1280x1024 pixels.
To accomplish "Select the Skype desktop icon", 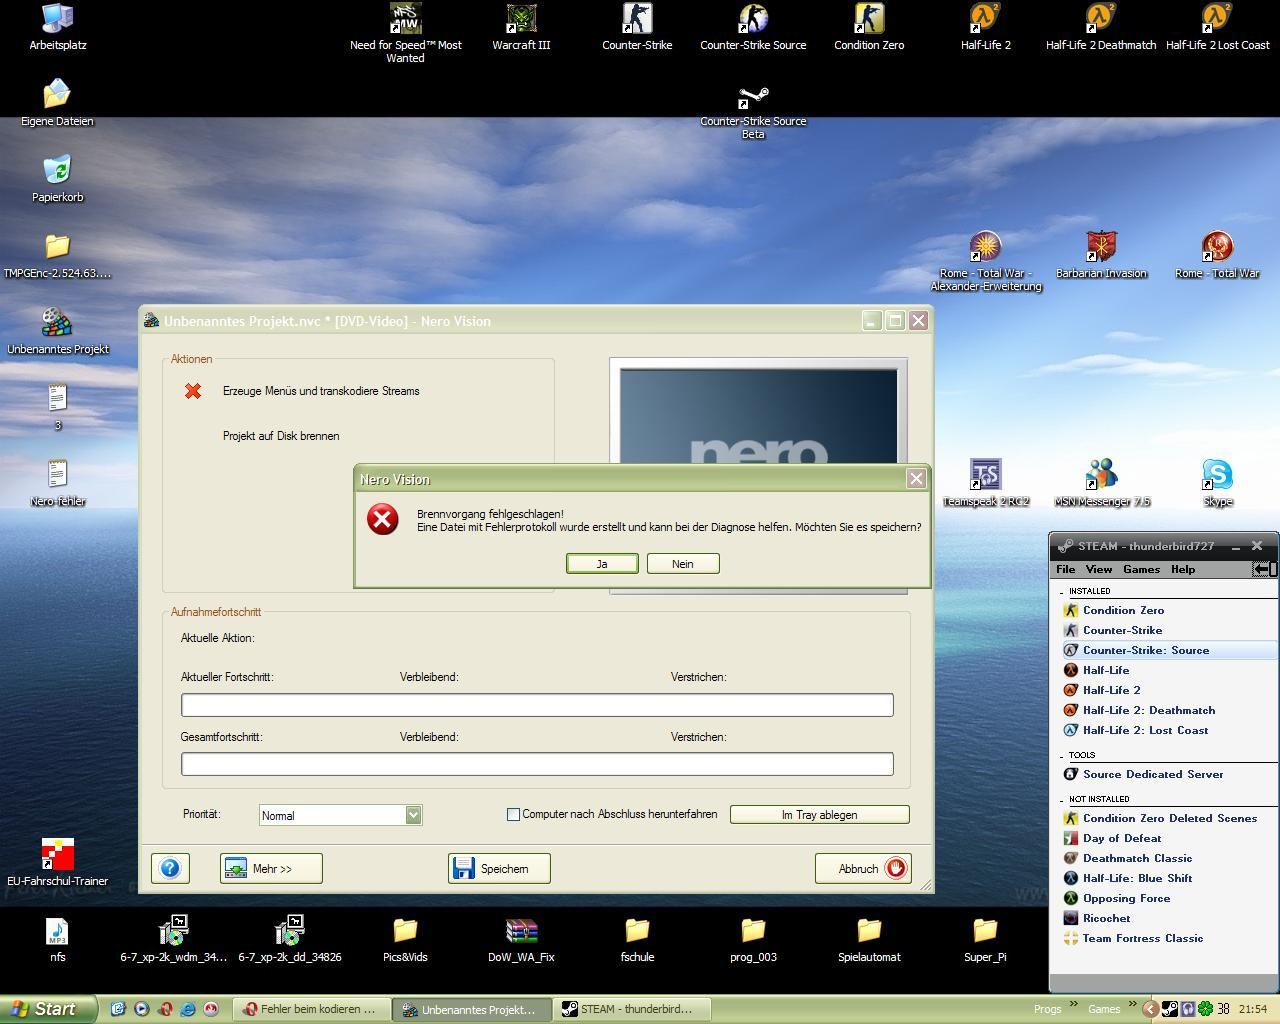I will [x=1217, y=475].
